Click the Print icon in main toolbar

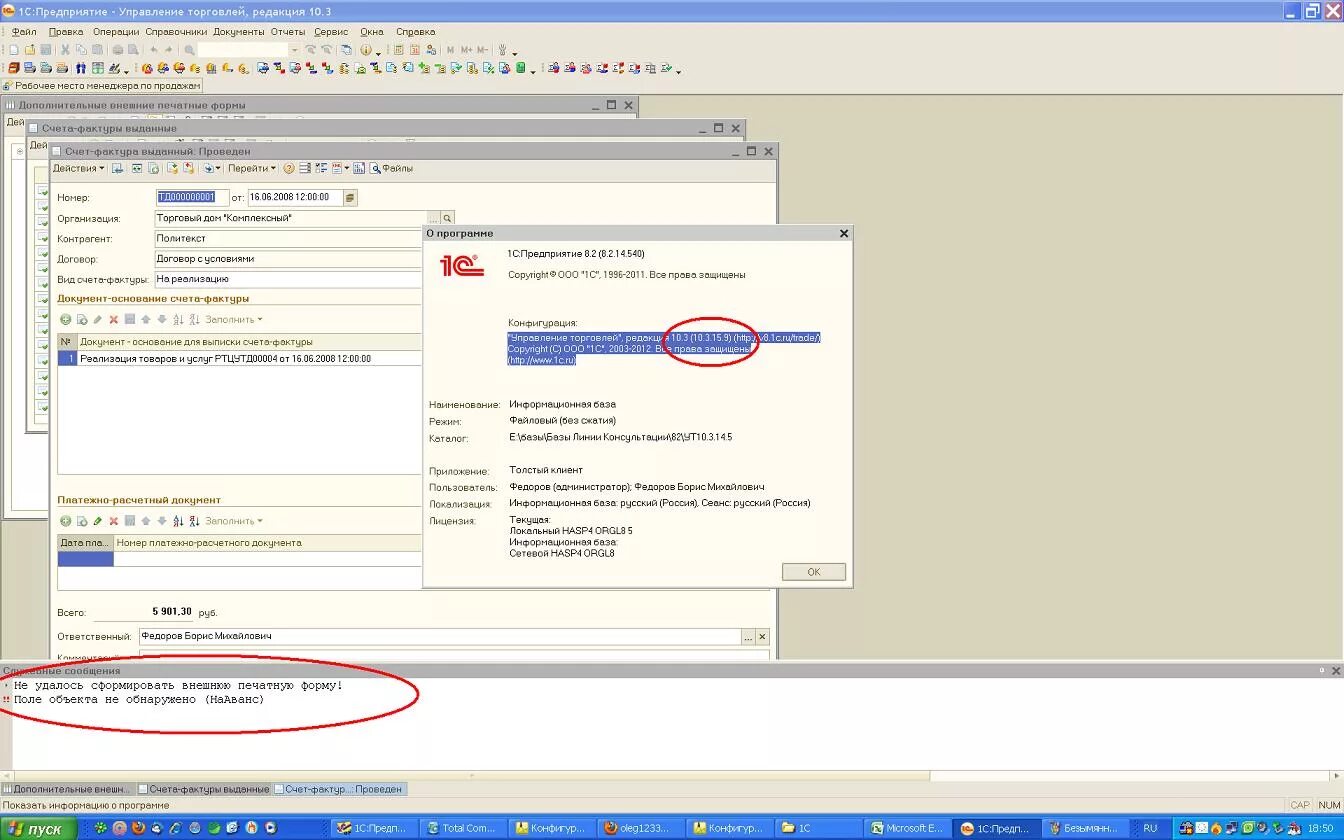click(117, 50)
